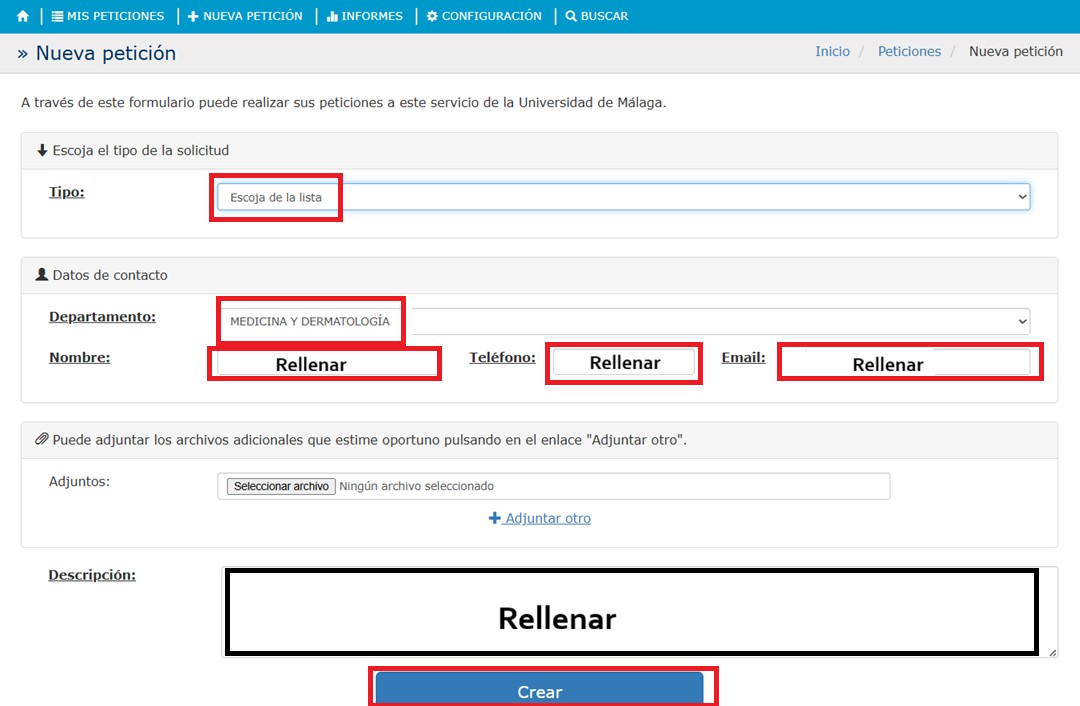Click the Nombre input field
The width and height of the screenshot is (1080, 706).
(x=324, y=363)
